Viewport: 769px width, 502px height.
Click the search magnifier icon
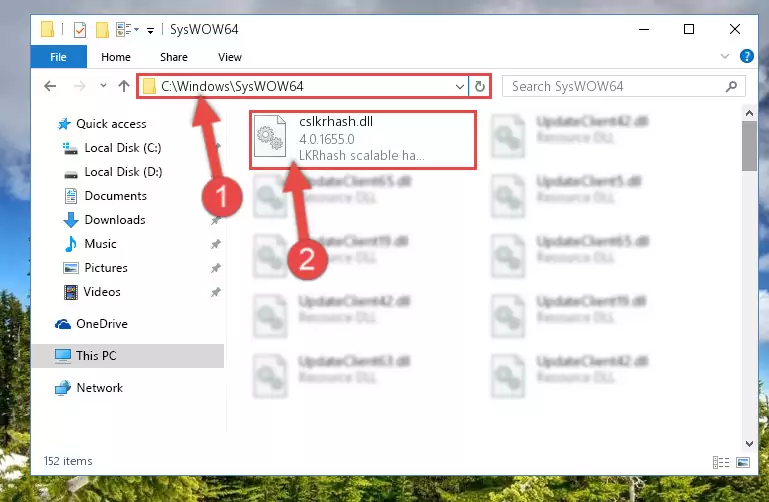[x=731, y=87]
